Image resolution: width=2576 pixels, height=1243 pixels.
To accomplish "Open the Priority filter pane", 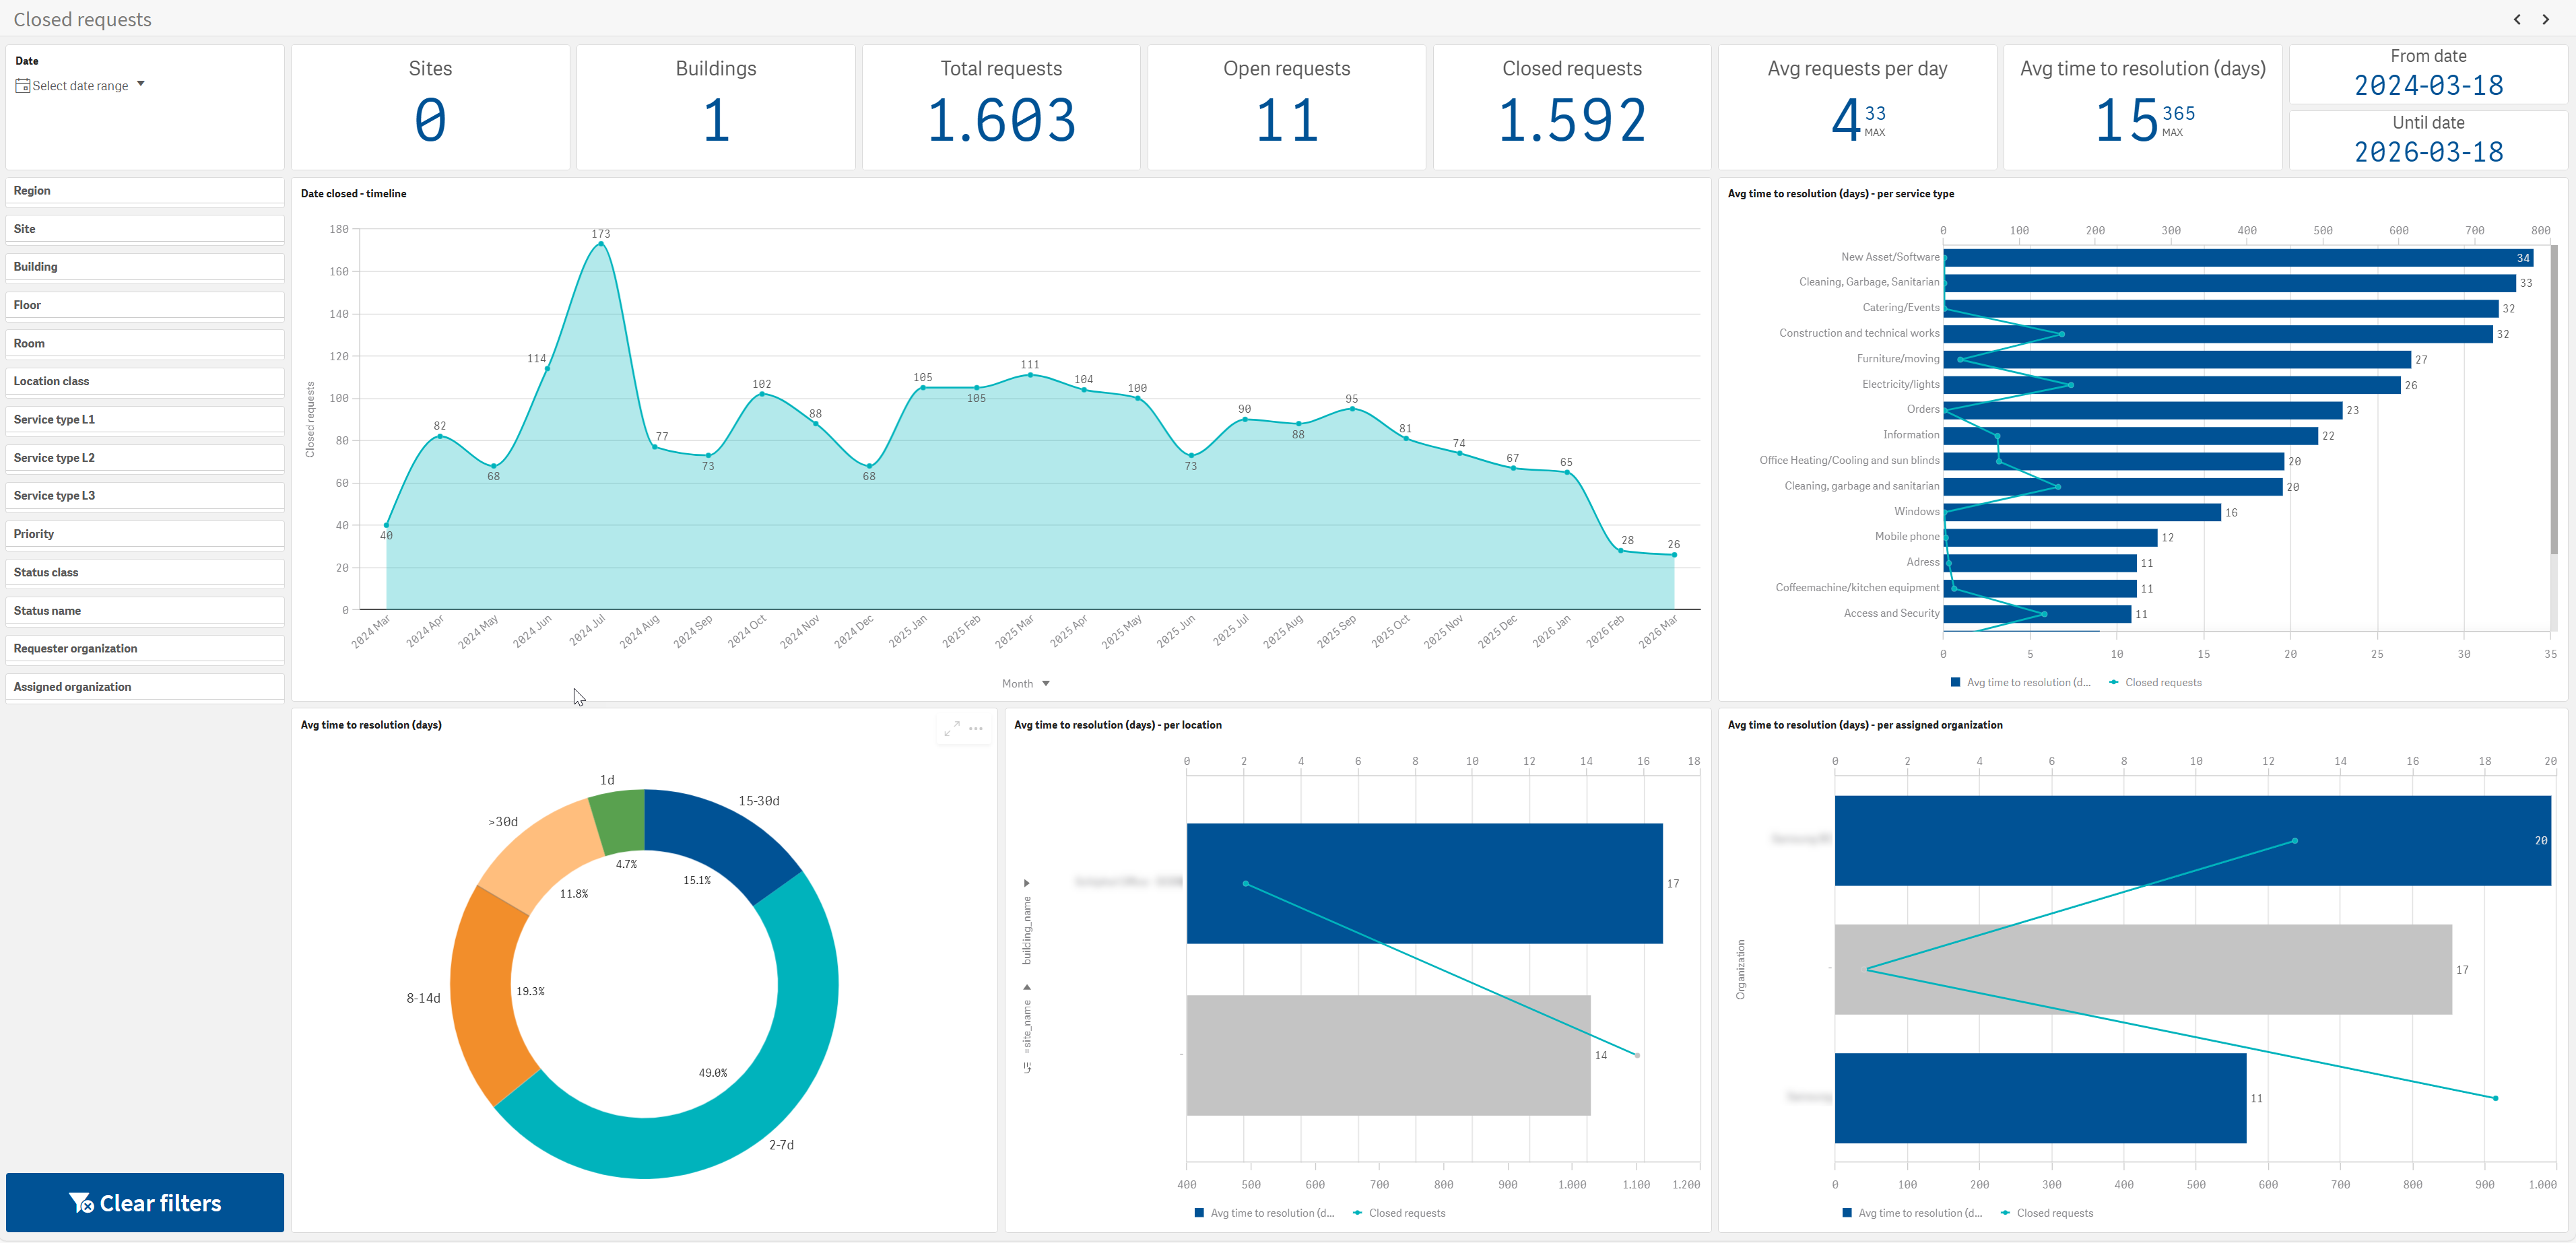I will click(145, 534).
